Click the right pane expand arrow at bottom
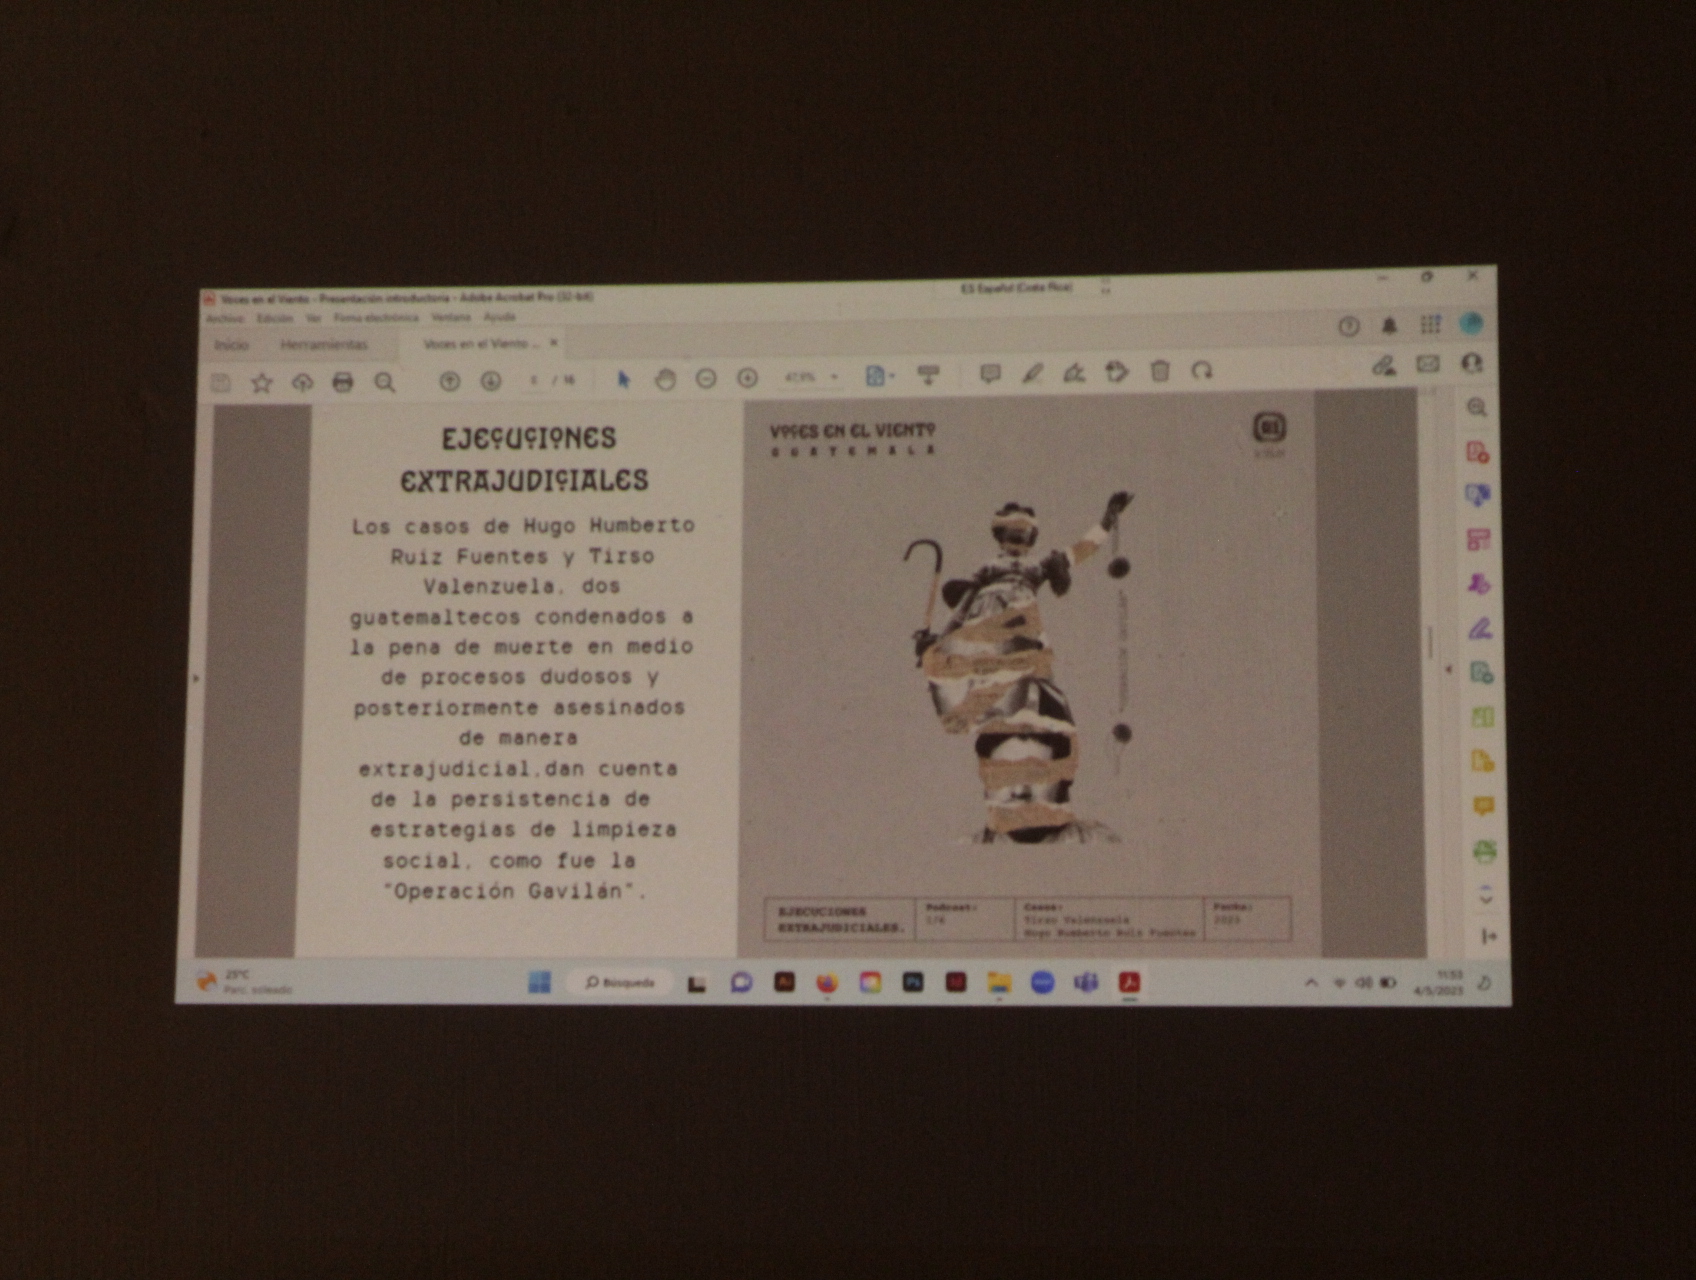This screenshot has height=1280, width=1696. pyautogui.click(x=1488, y=937)
